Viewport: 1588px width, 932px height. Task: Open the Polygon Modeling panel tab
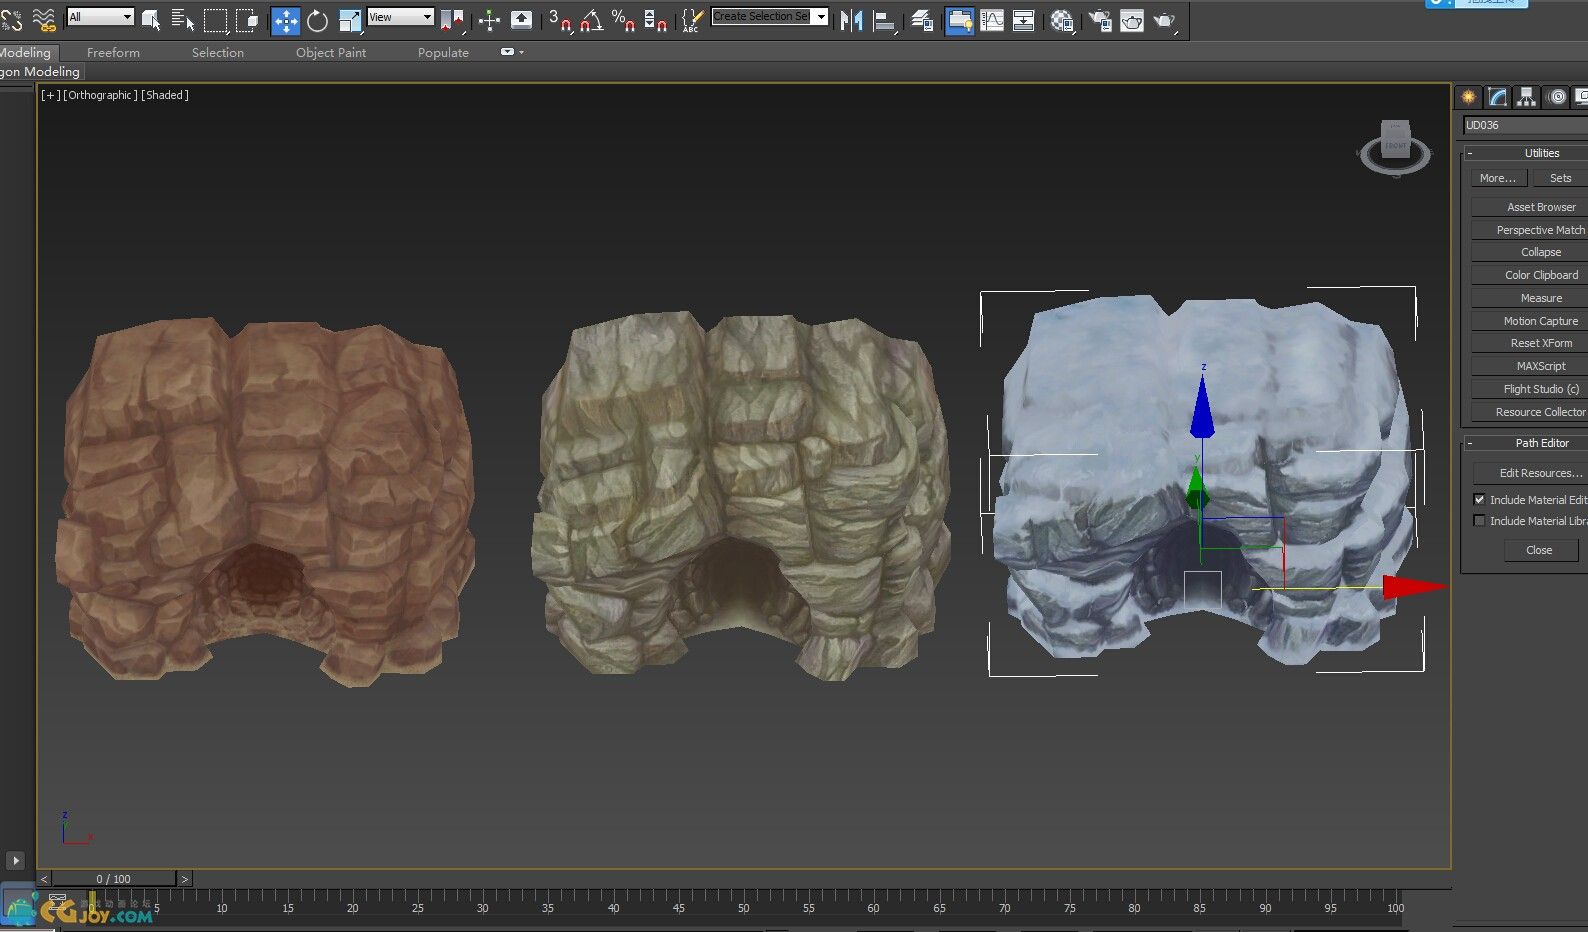41,72
